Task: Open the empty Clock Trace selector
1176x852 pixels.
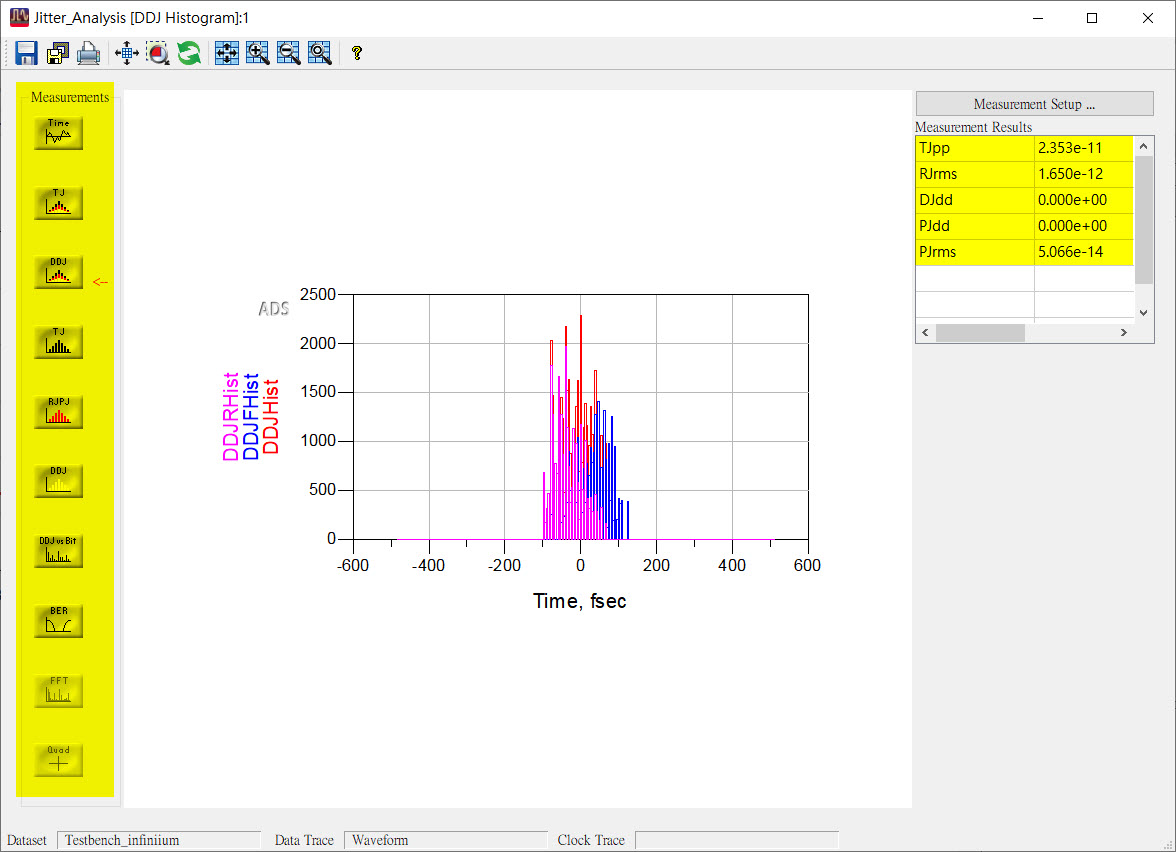Action: pyautogui.click(x=737, y=840)
